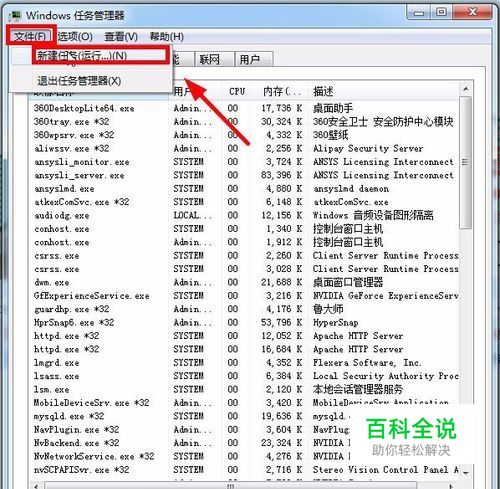Sort by the 描述 column header

(383, 91)
